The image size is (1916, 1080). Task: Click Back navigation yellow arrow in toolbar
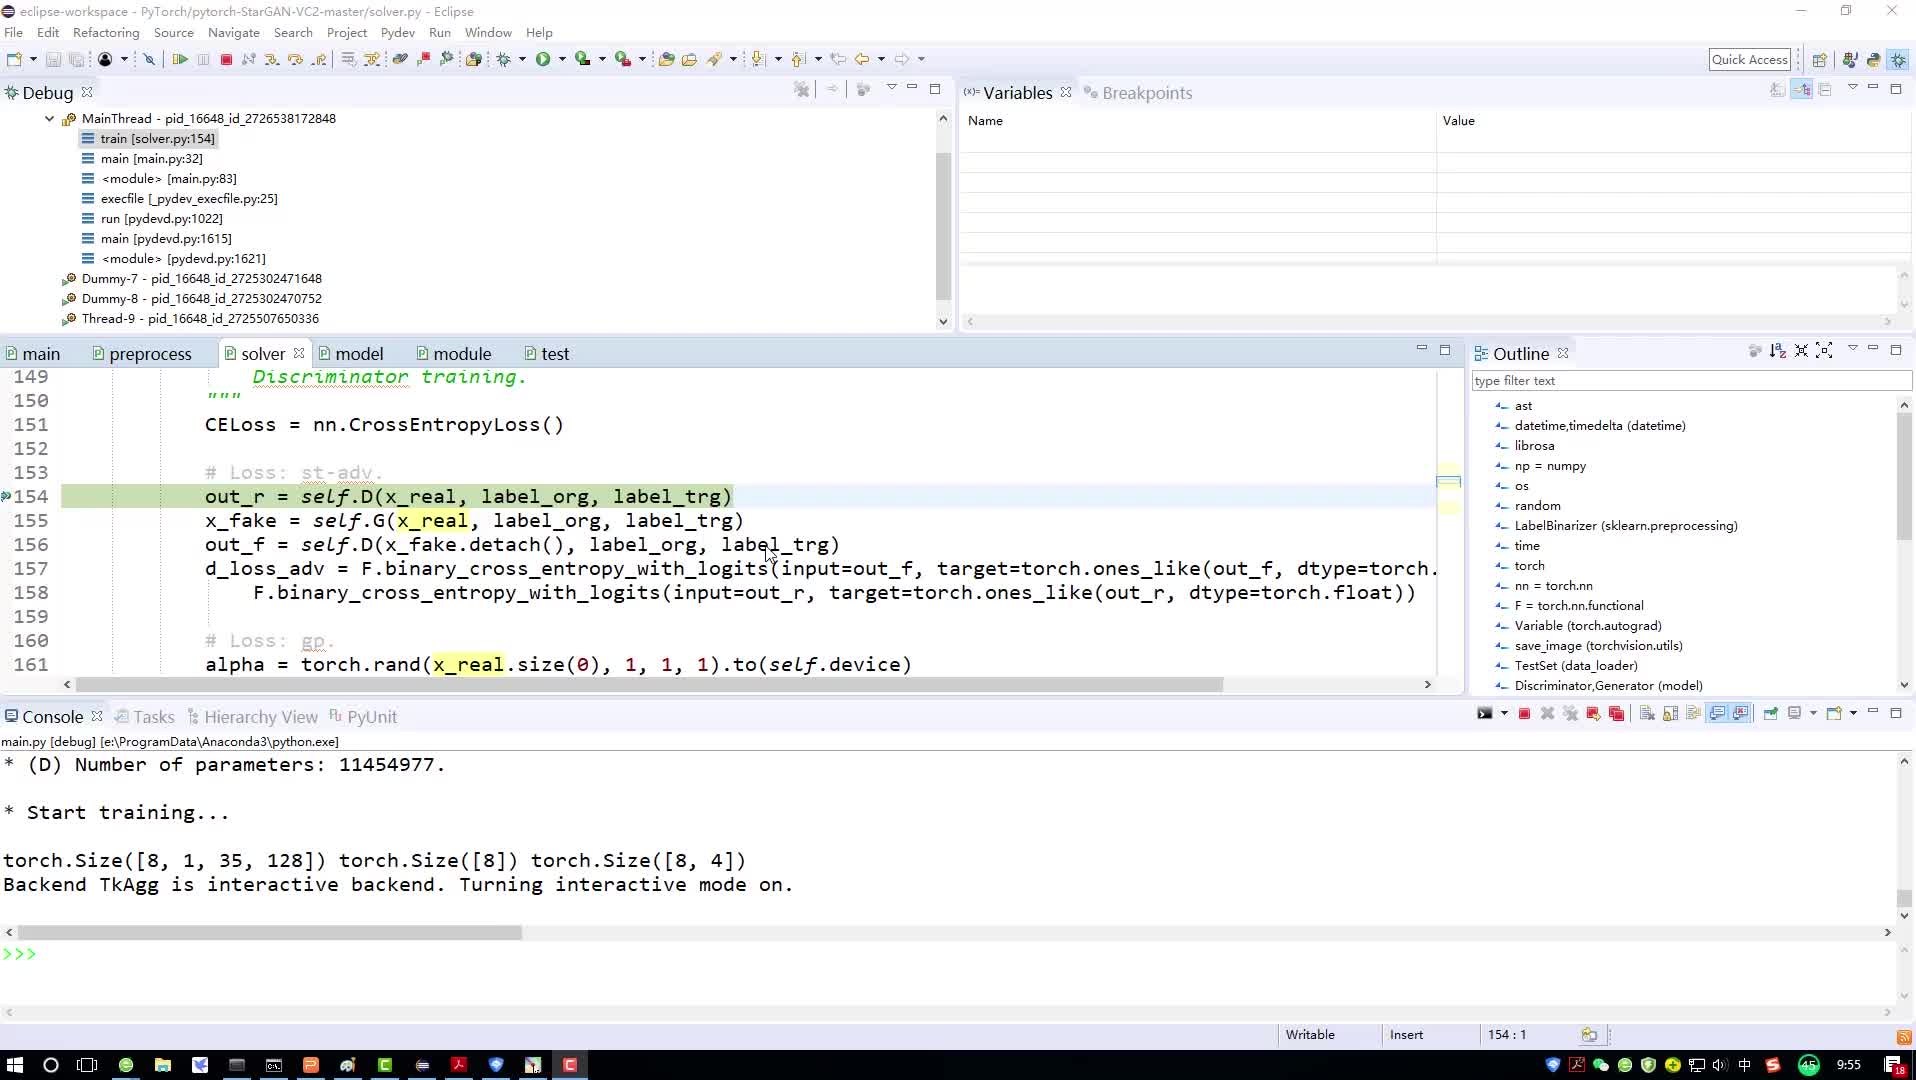(861, 59)
